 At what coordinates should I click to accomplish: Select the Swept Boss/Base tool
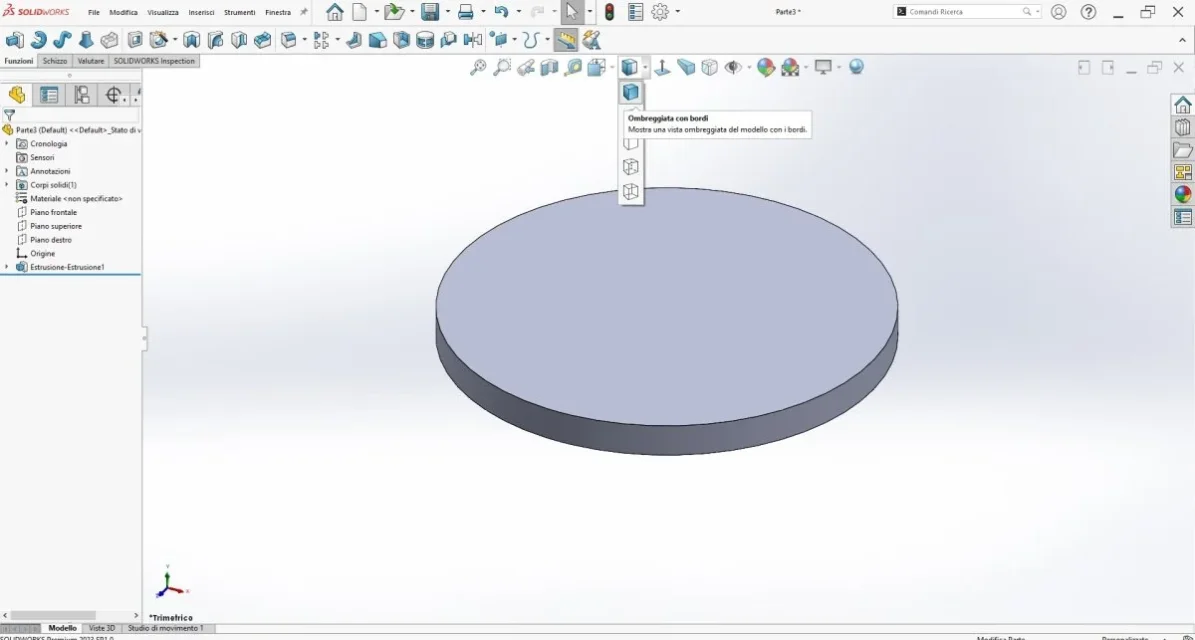click(x=62, y=40)
